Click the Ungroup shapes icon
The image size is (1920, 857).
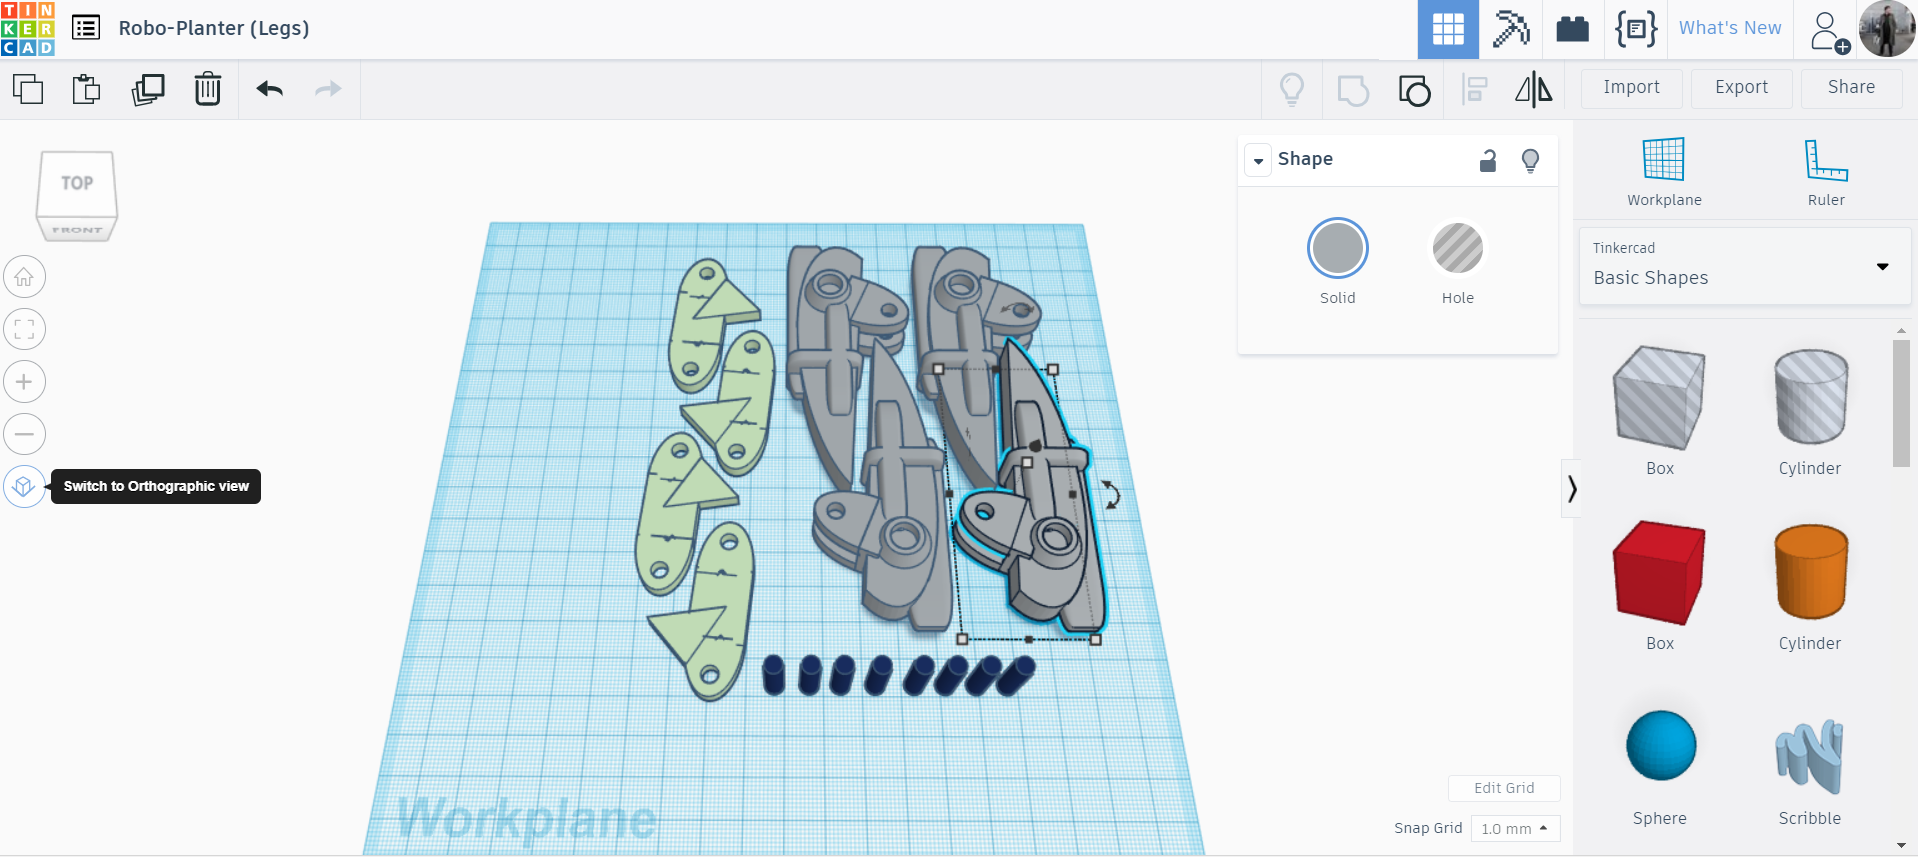coord(1414,90)
